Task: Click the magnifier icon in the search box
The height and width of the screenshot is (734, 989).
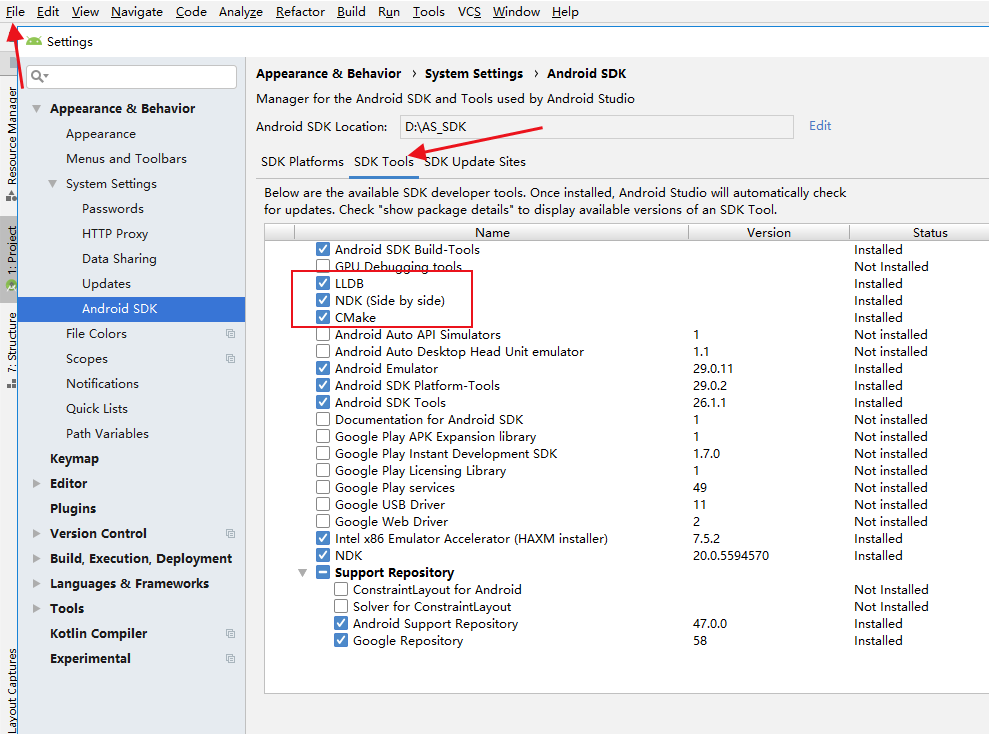Action: coord(37,76)
